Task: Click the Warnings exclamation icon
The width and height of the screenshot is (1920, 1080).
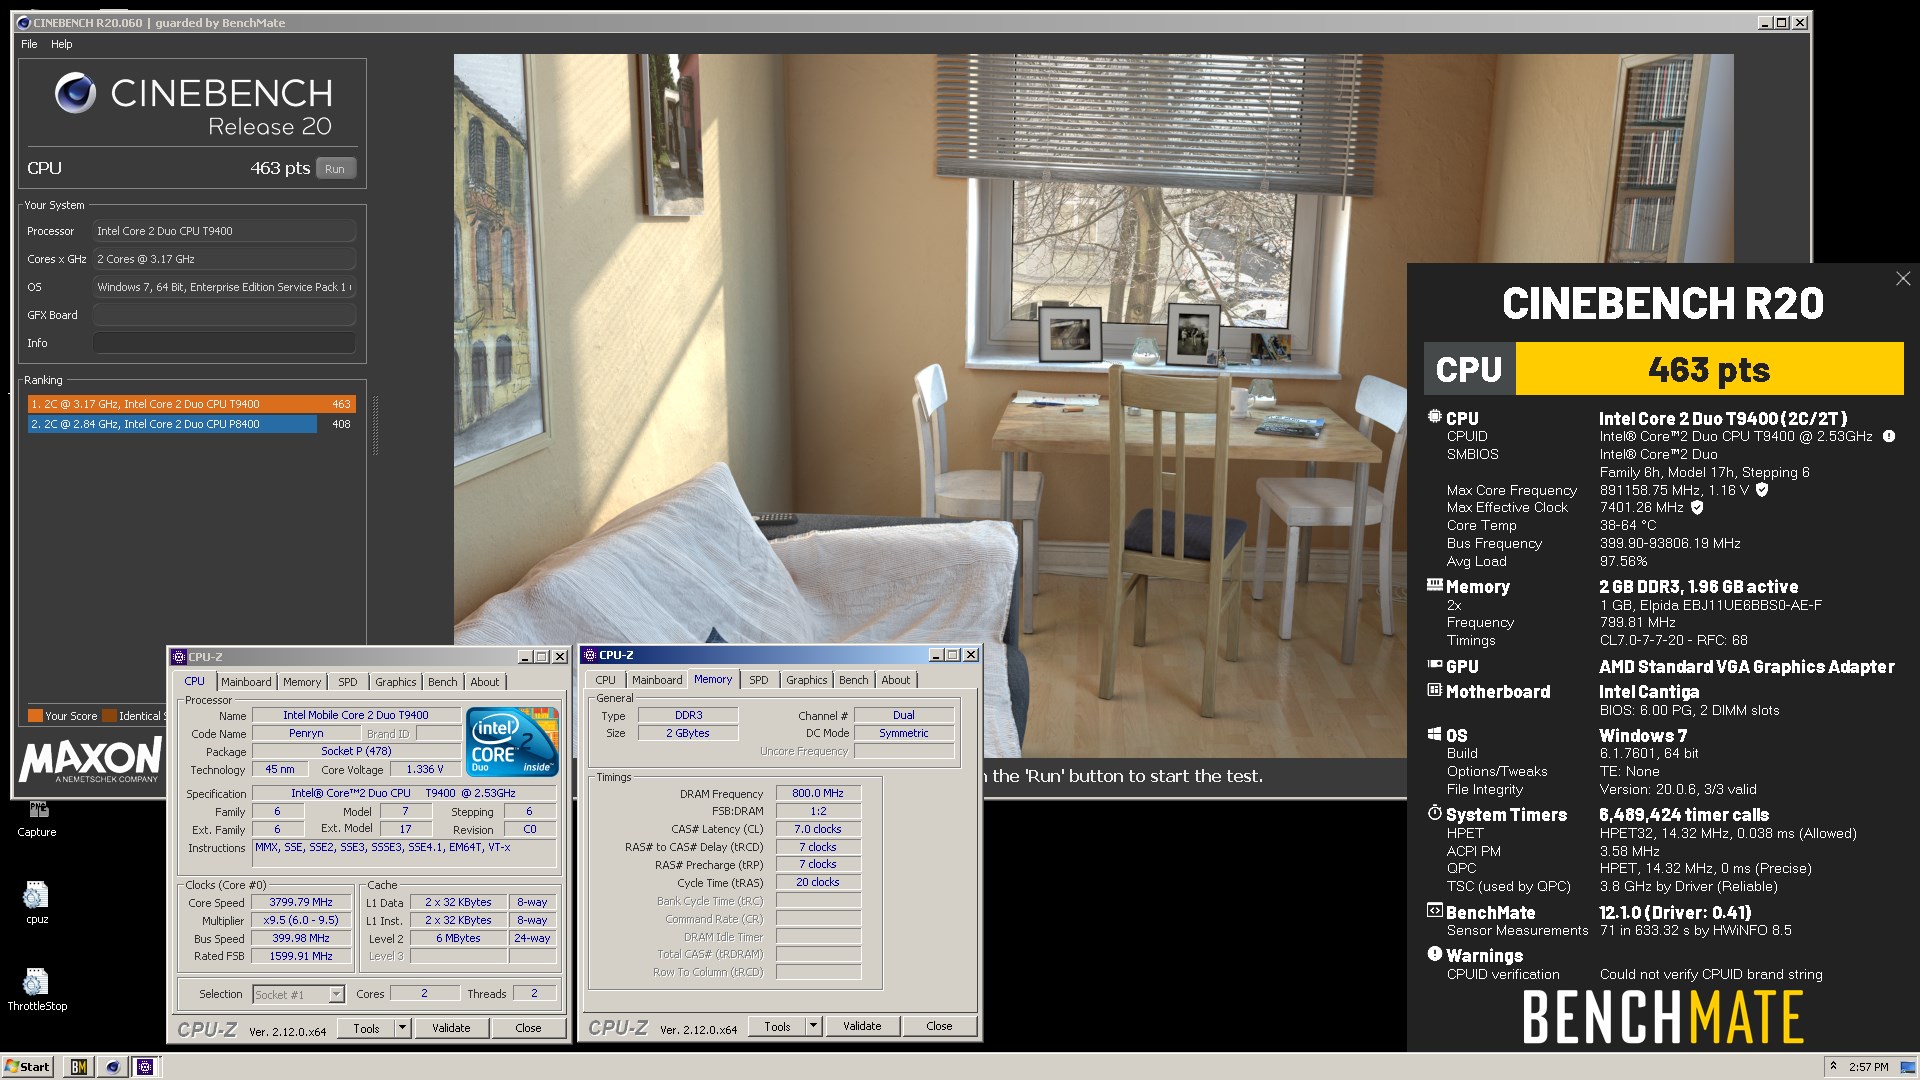Action: 1434,954
